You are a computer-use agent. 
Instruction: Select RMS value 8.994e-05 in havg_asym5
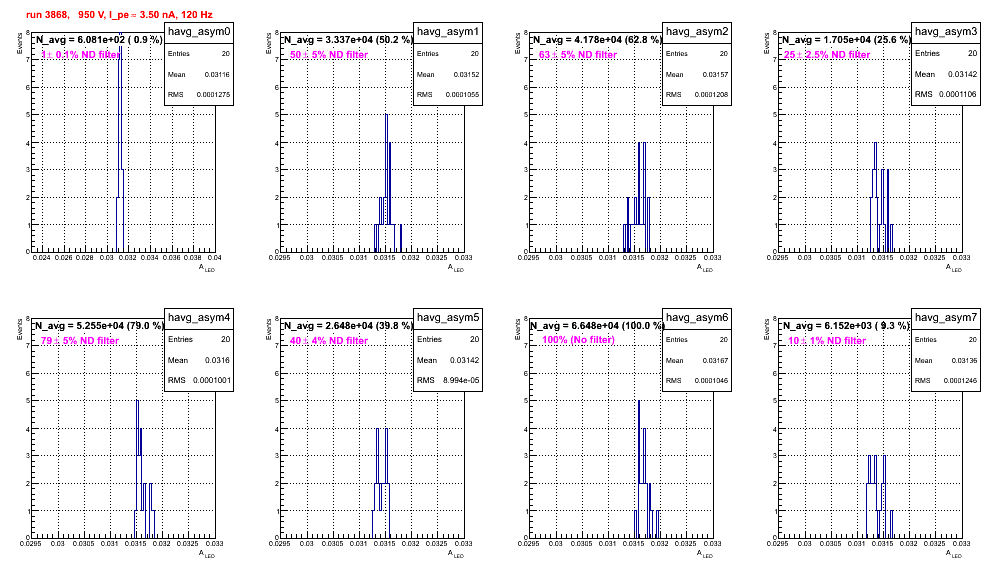(x=462, y=380)
